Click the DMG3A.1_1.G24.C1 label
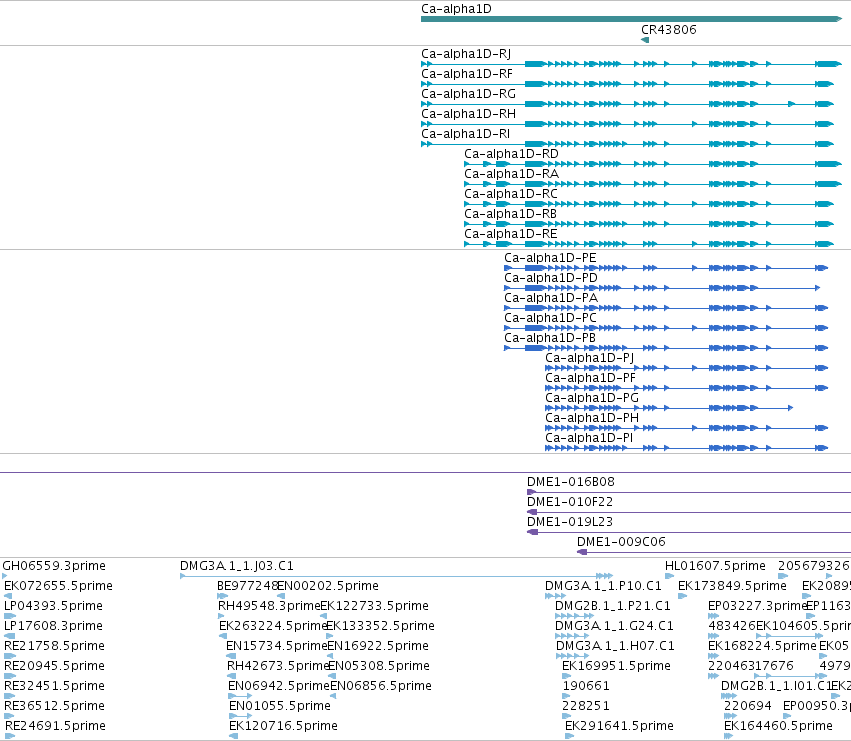 click(614, 626)
